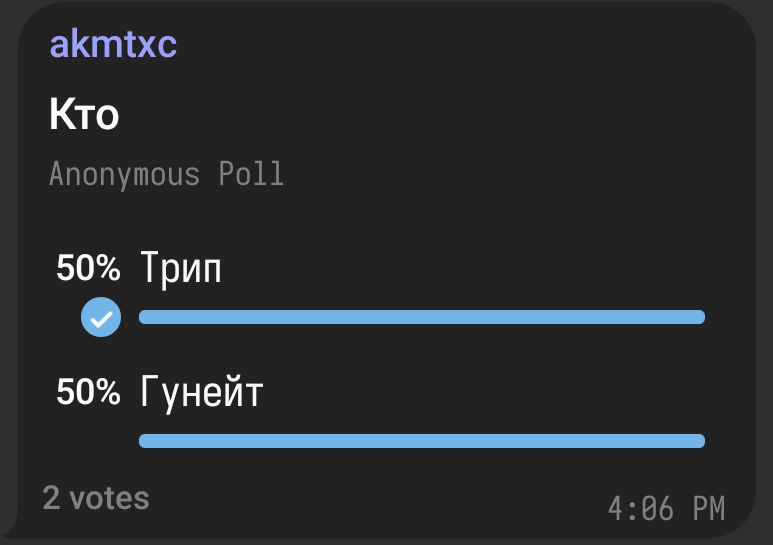Click the Anonymous Poll label
This screenshot has width=773, height=545.
point(167,174)
